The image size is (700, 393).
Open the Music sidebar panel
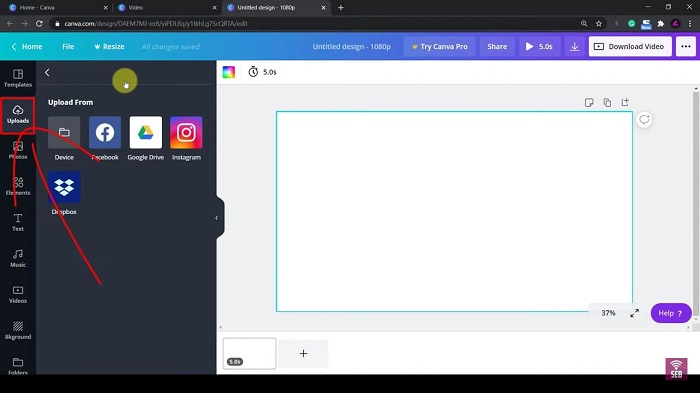click(x=18, y=259)
